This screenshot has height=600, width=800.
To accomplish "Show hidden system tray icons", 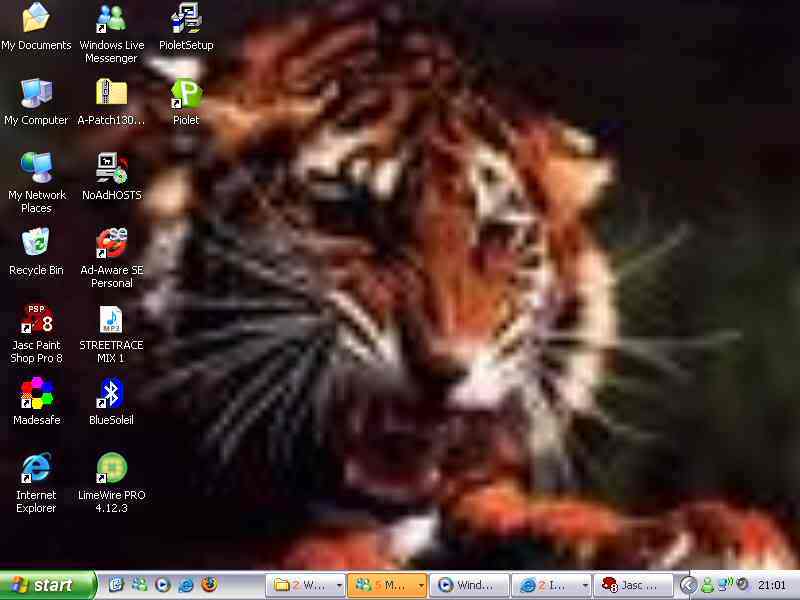I will [688, 585].
